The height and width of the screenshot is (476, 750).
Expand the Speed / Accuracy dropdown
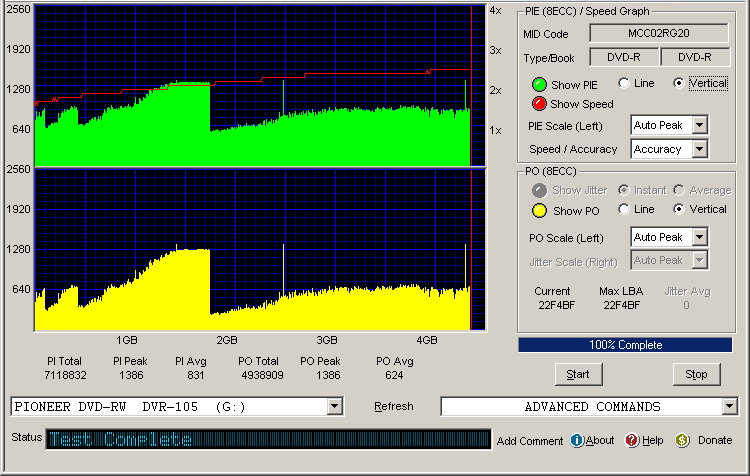coord(699,149)
